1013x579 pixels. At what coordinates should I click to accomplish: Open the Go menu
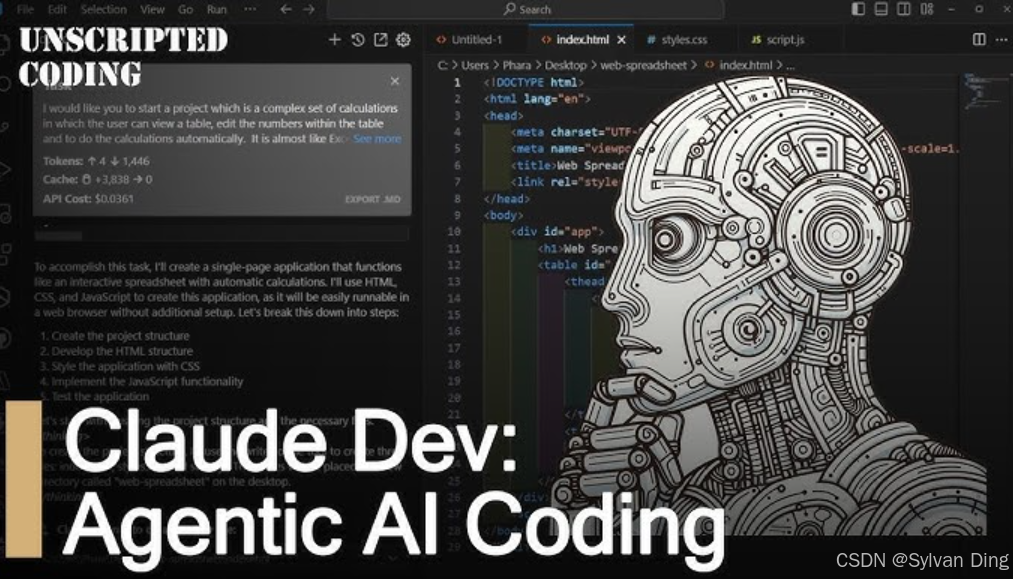185,9
